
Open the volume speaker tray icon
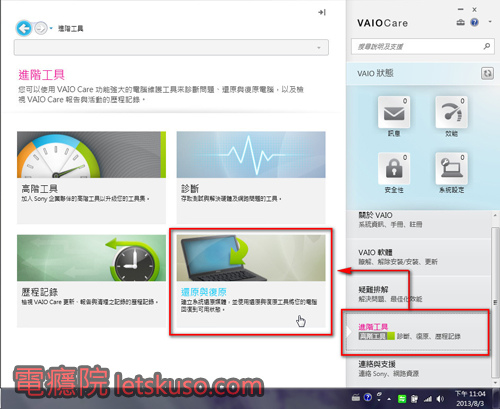[440, 399]
